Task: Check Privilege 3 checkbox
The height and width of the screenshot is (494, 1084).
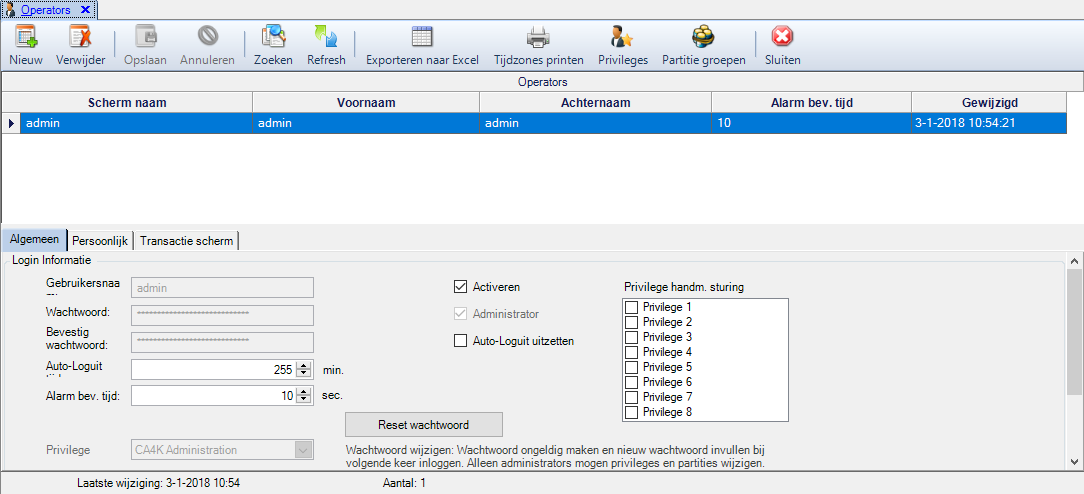Action: [x=632, y=337]
